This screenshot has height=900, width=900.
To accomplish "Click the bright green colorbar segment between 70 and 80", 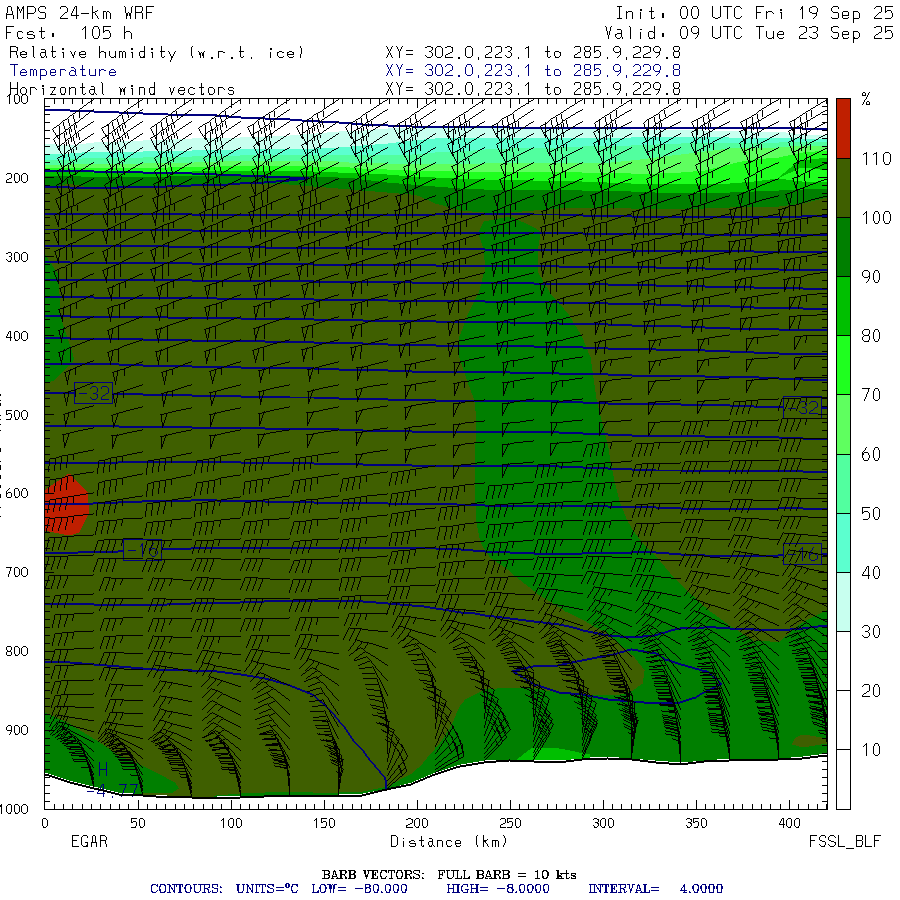I will [x=843, y=366].
